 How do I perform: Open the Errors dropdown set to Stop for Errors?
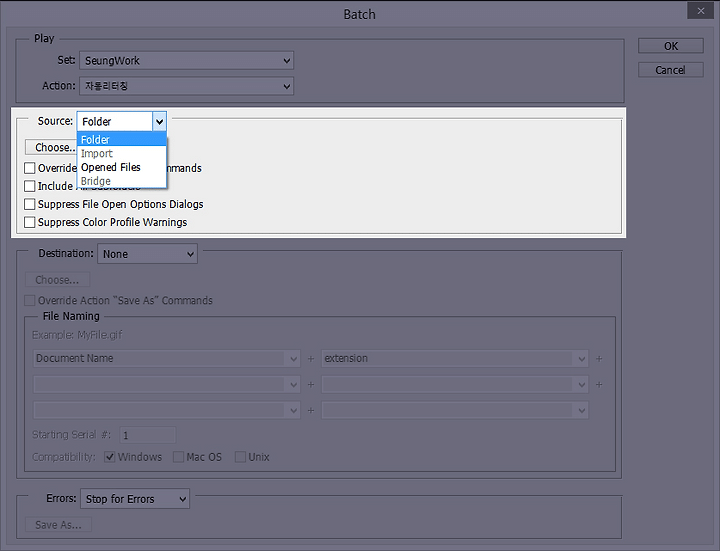coord(135,499)
